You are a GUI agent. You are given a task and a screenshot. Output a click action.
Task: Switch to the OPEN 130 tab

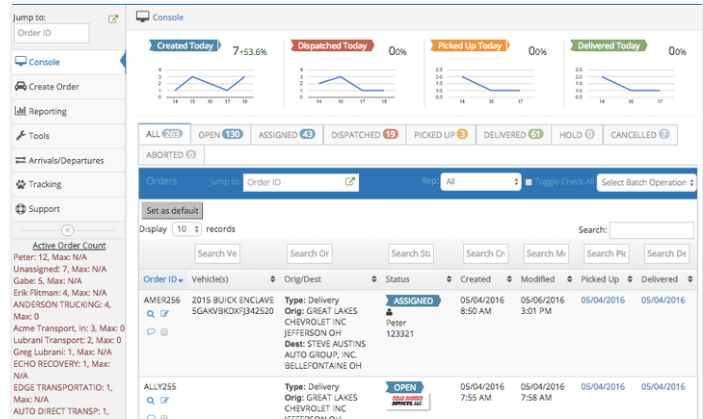(221, 134)
